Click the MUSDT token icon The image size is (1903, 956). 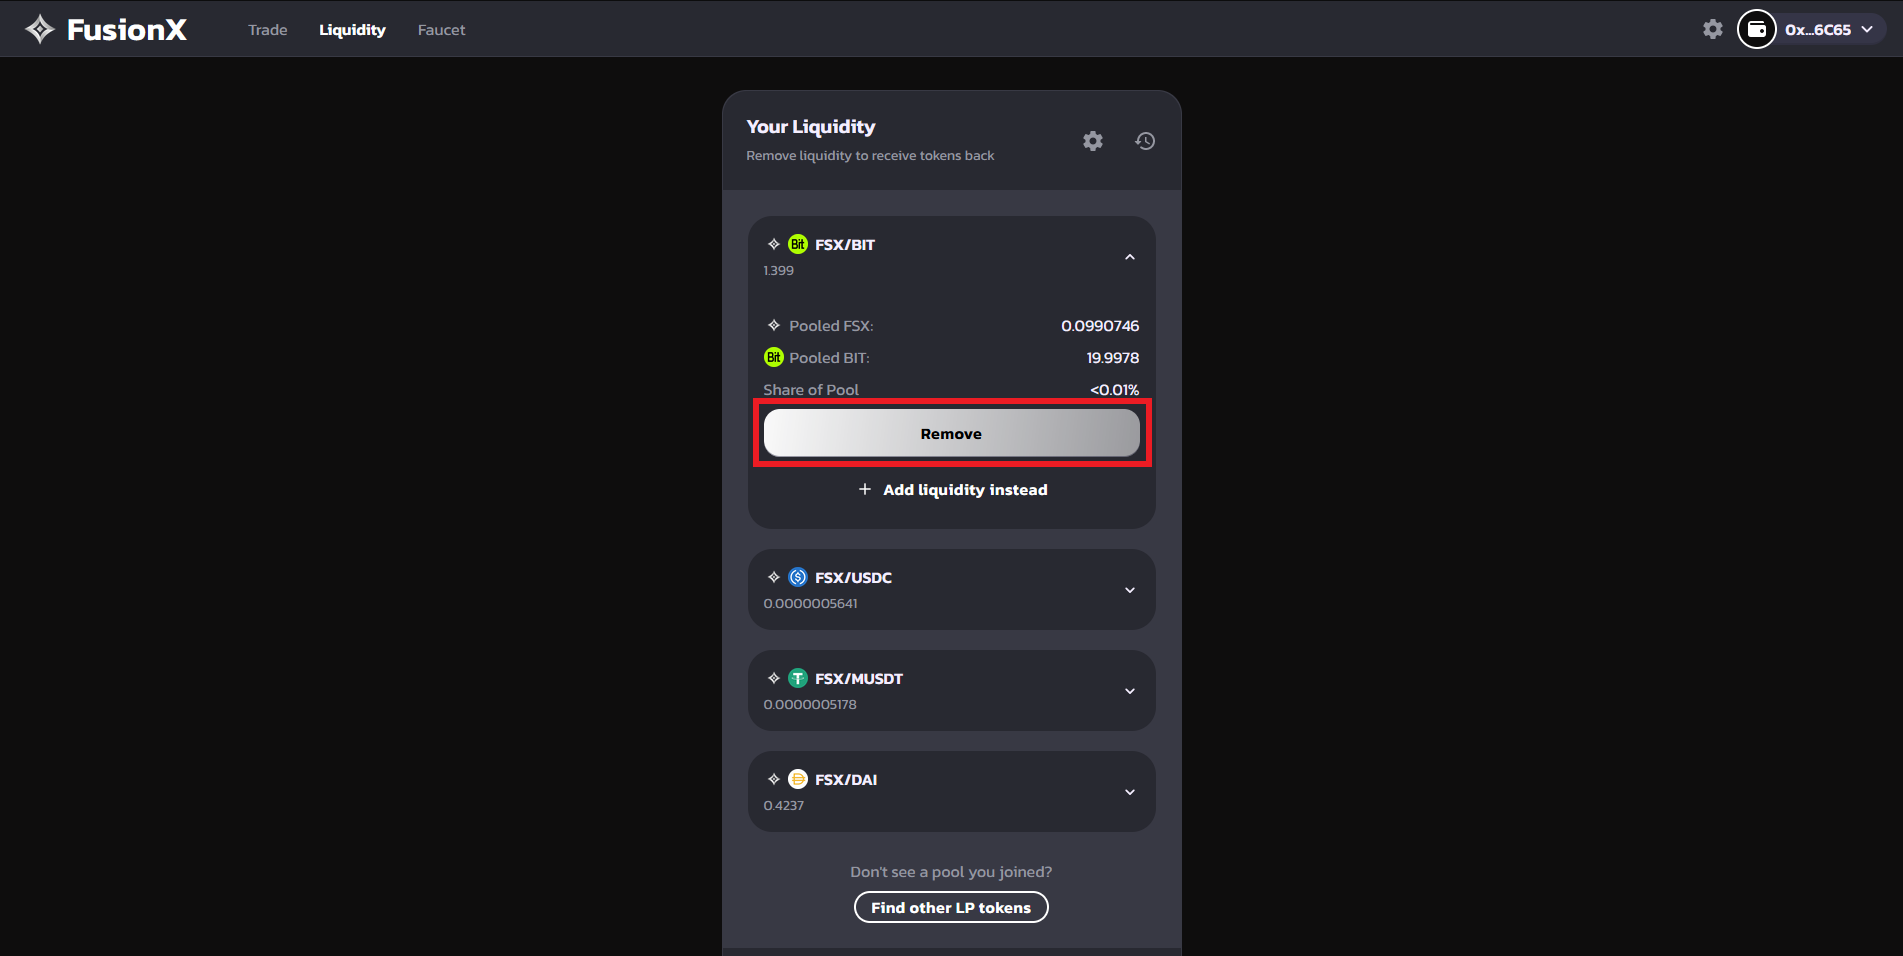[x=798, y=678]
